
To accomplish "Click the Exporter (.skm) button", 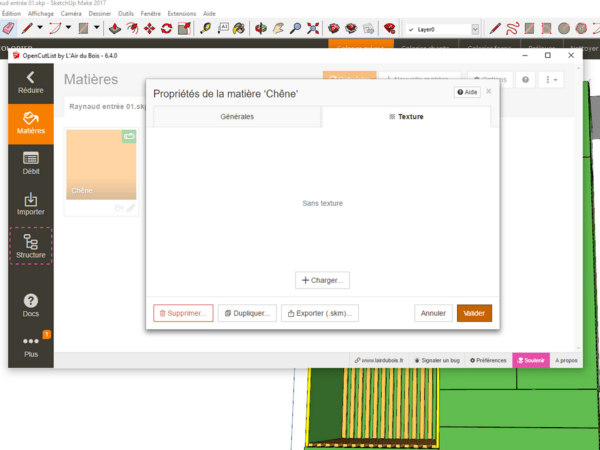I will click(320, 313).
